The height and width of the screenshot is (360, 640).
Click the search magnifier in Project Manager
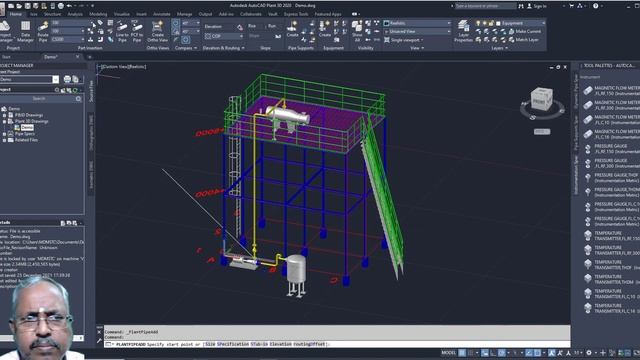tap(78, 99)
